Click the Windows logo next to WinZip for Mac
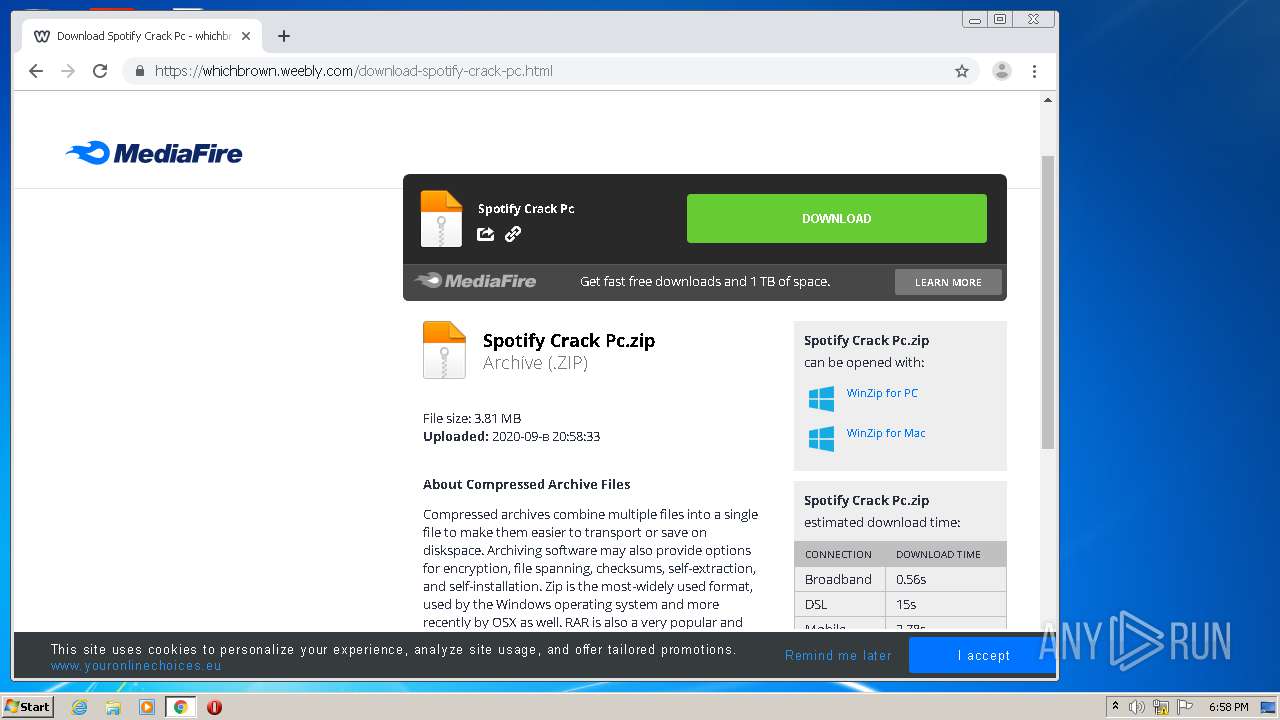The height and width of the screenshot is (720, 1280). coord(821,438)
